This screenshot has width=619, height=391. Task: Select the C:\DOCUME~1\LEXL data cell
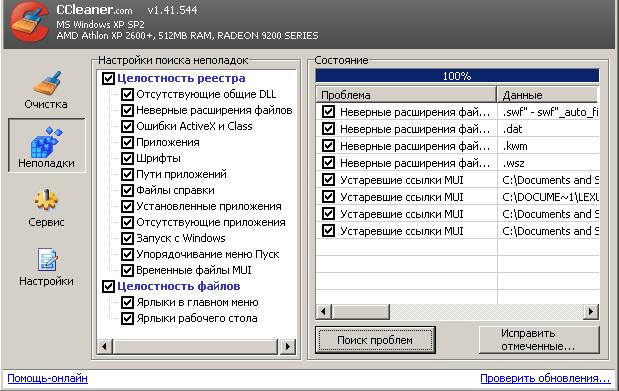click(x=548, y=197)
